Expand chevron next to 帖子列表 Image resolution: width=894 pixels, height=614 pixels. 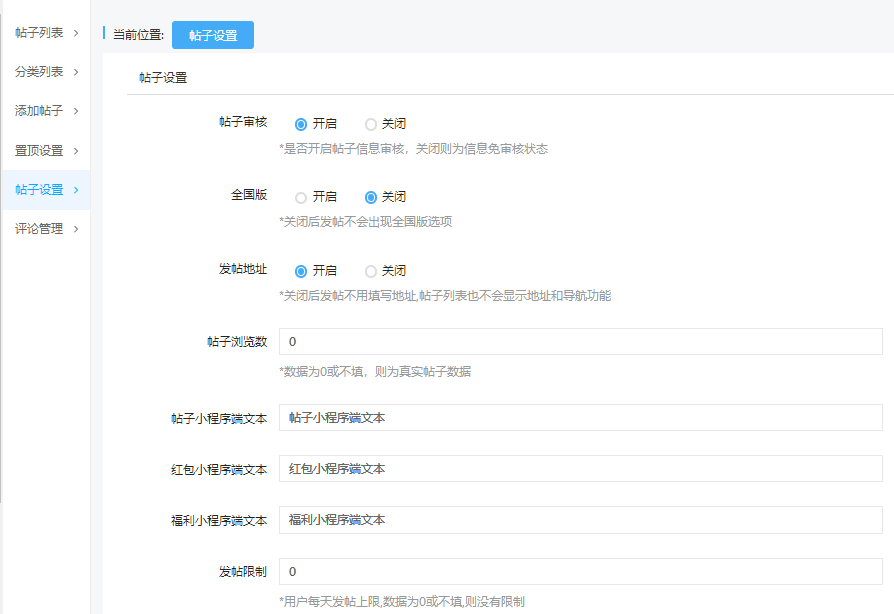(76, 33)
